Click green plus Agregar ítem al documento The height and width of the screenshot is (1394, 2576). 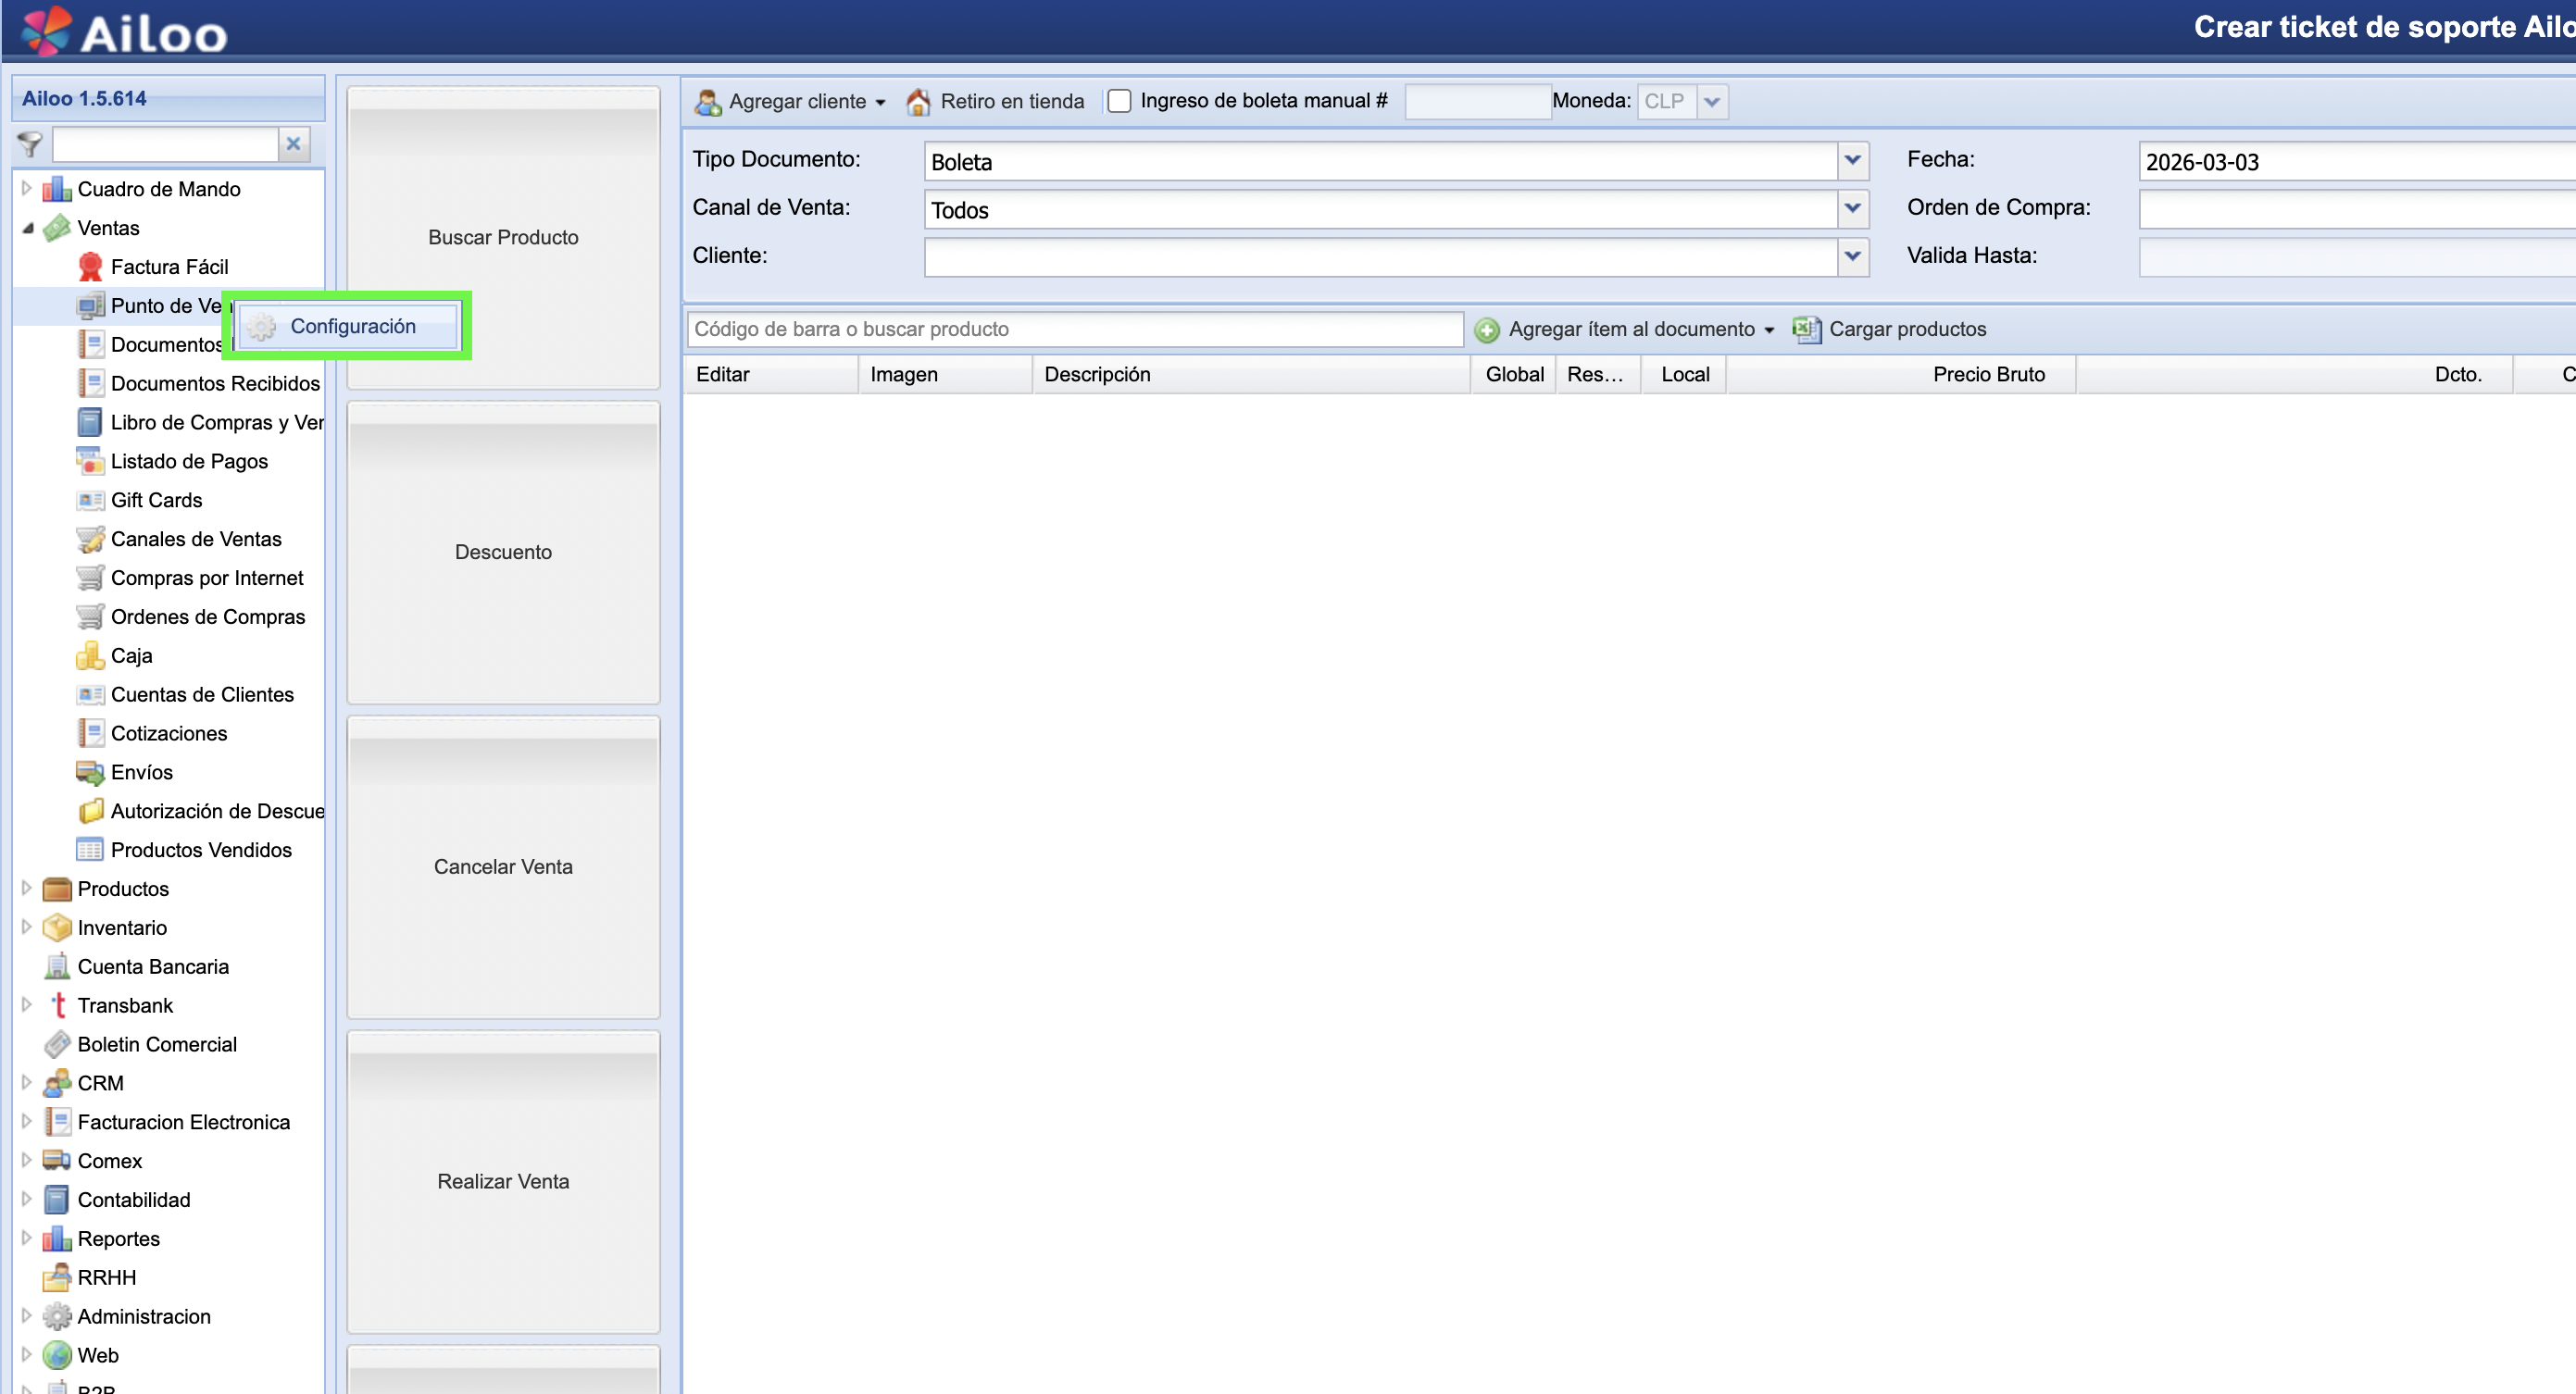[x=1487, y=330]
